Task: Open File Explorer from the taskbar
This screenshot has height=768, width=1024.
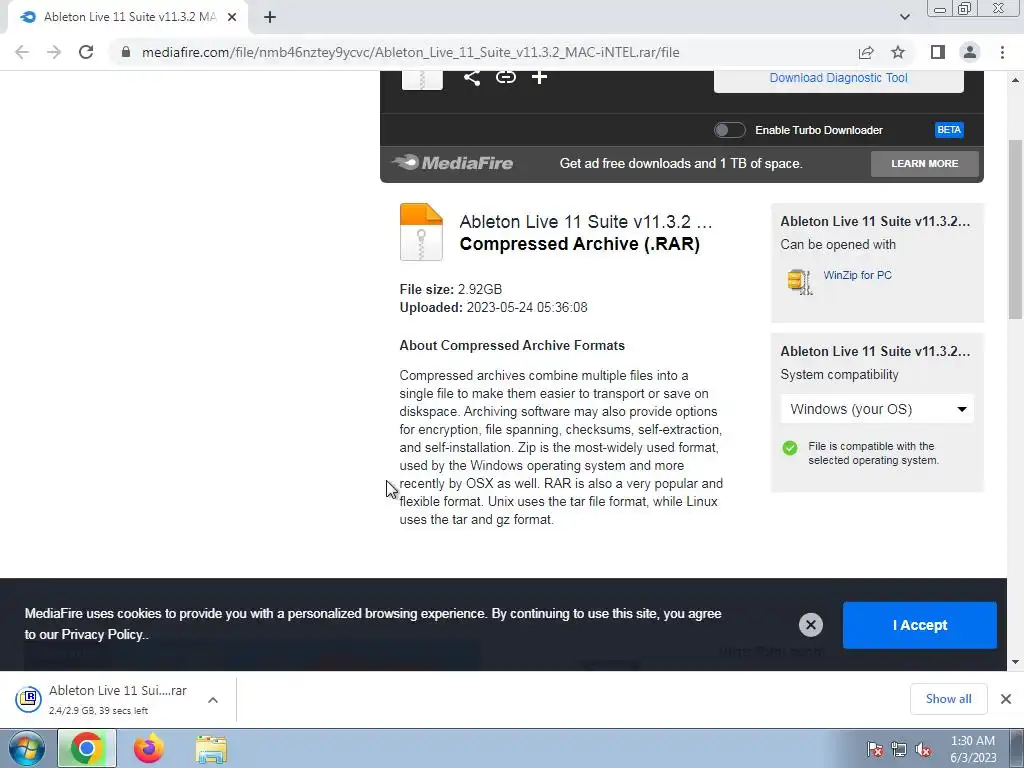Action: [x=212, y=750]
